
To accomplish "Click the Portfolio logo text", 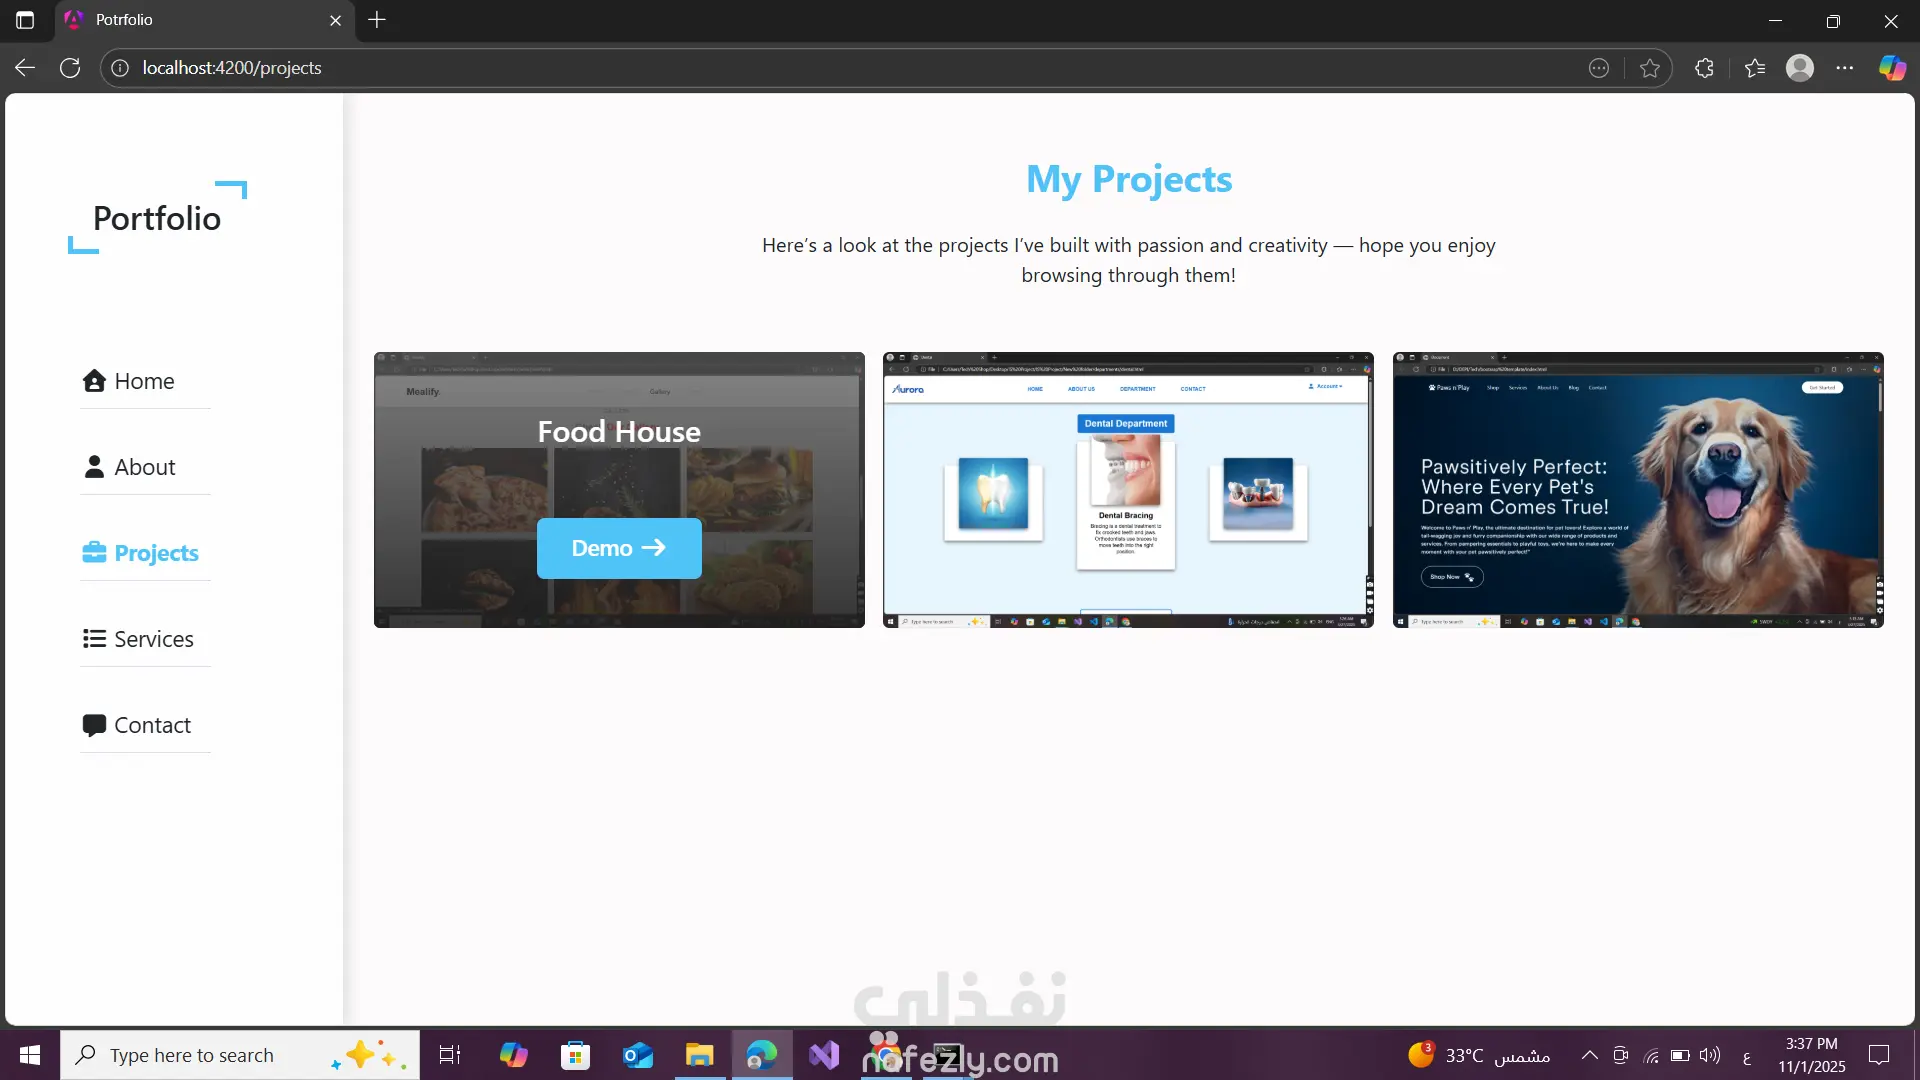I will coord(157,218).
